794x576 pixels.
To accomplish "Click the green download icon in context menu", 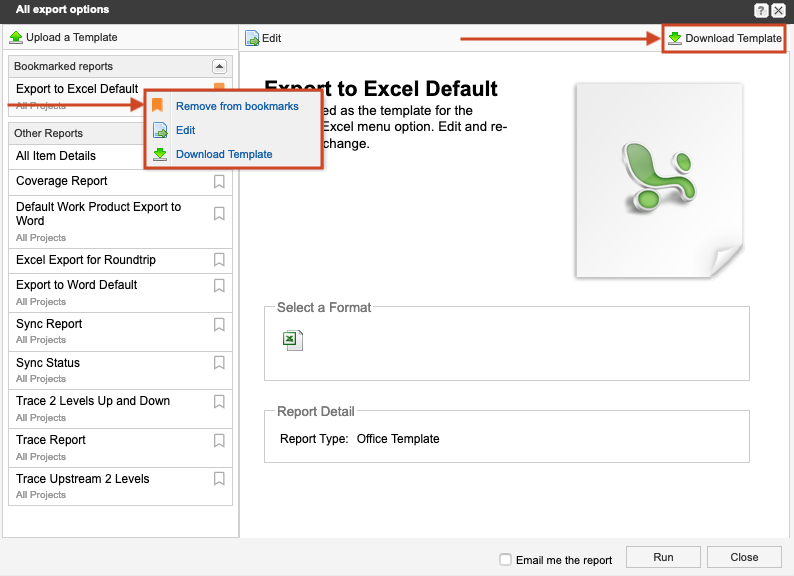I will point(160,154).
